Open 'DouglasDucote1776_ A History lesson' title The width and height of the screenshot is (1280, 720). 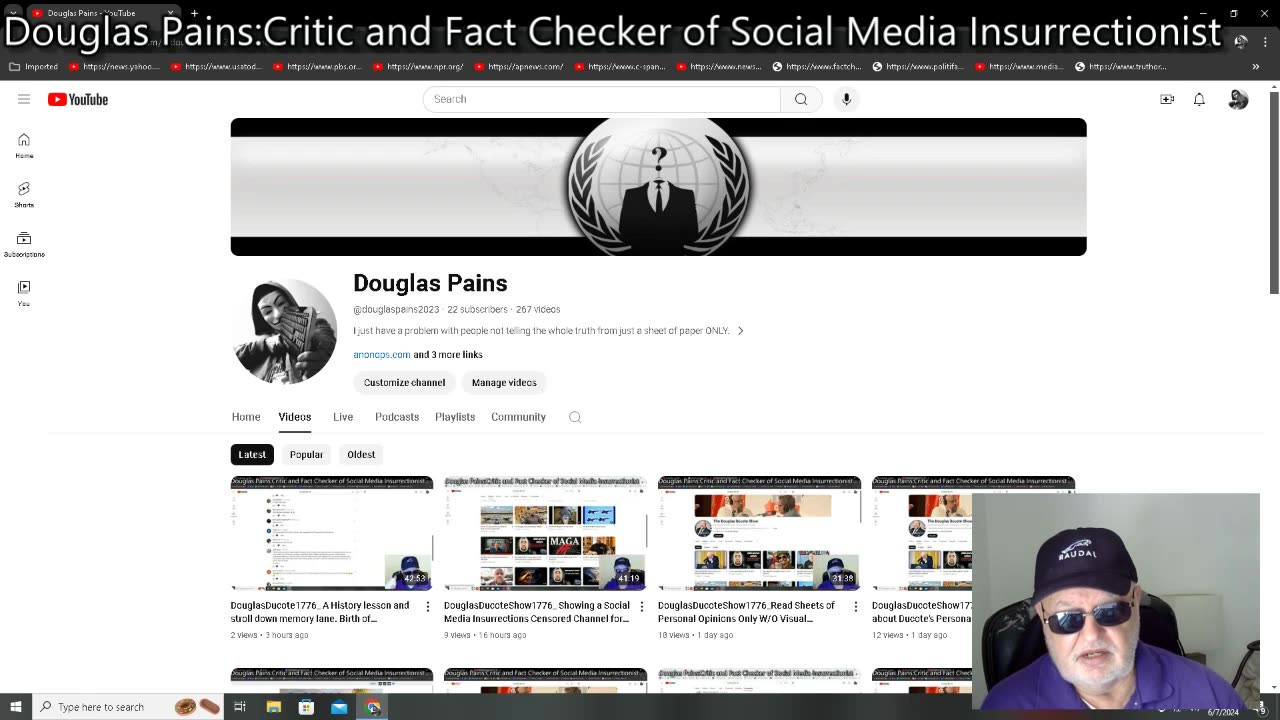coord(320,612)
